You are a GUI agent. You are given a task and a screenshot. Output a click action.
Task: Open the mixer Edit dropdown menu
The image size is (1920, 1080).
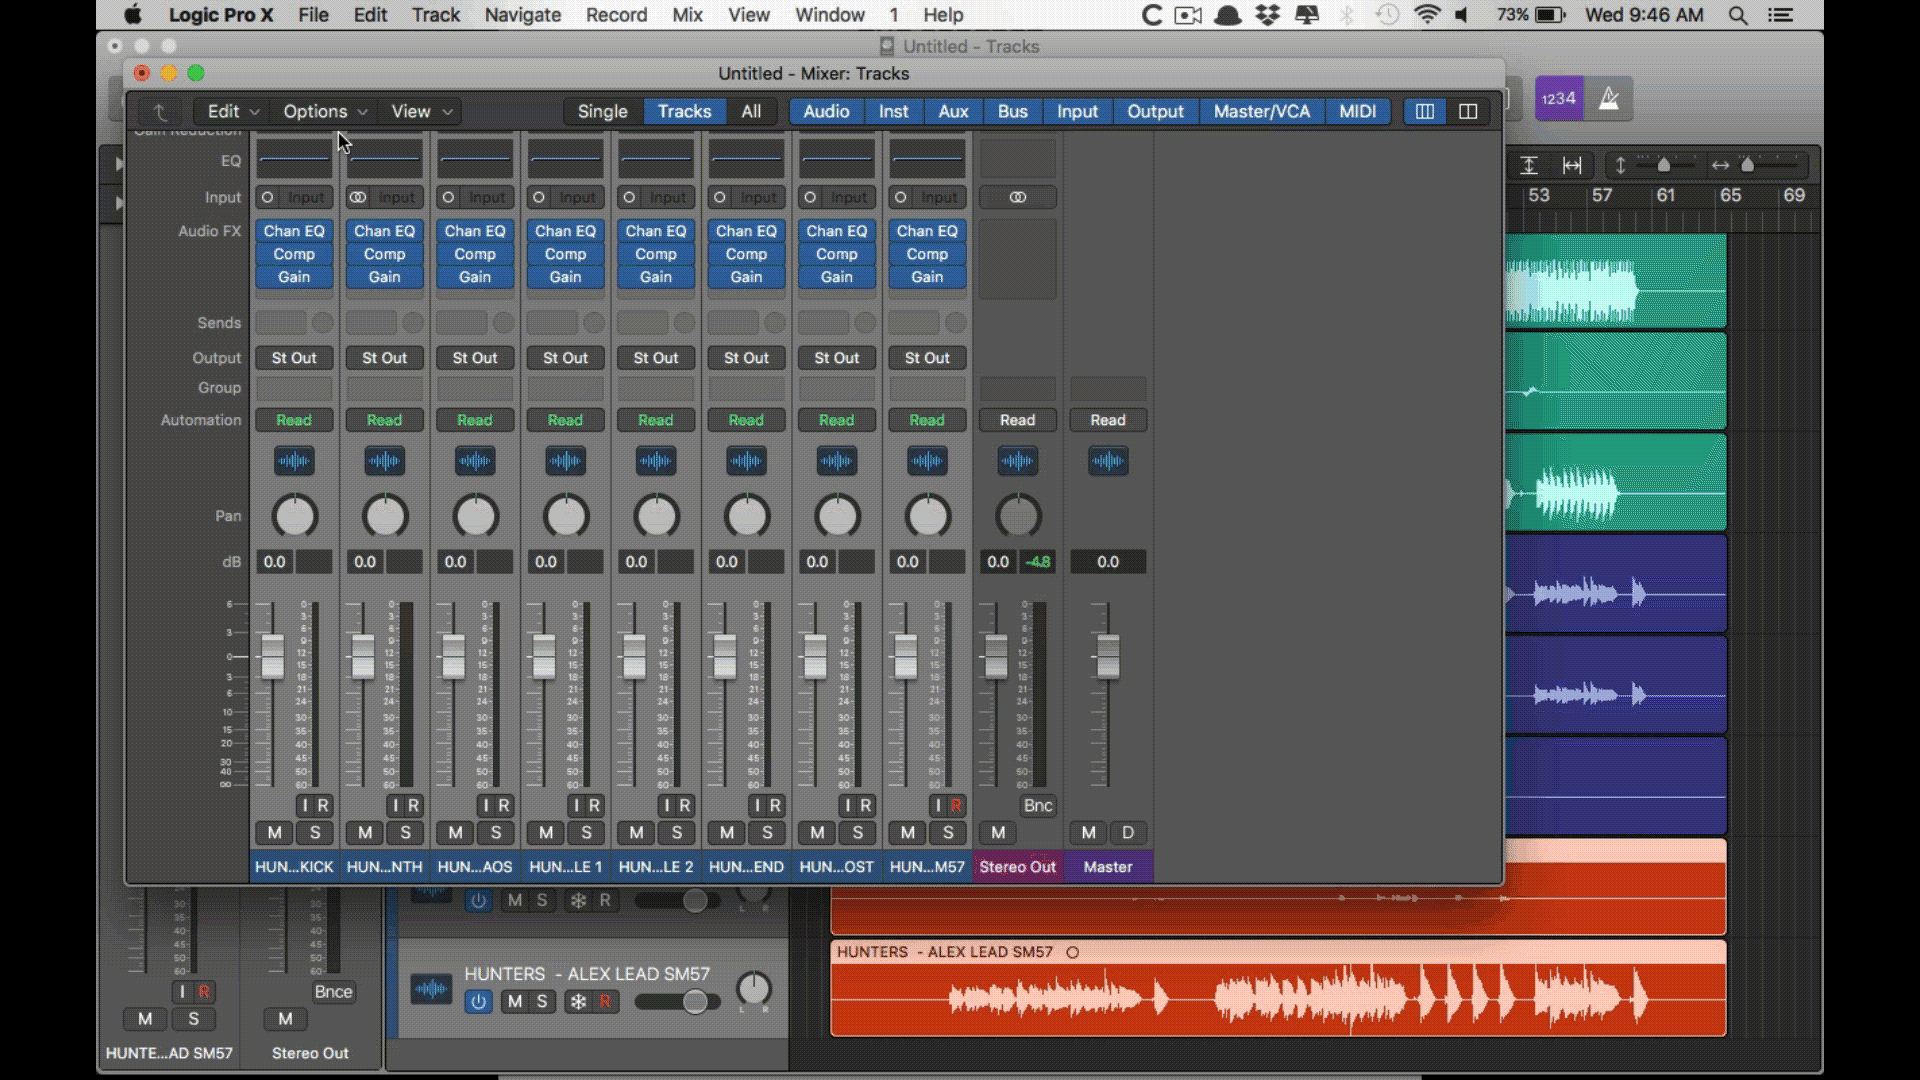(233, 111)
